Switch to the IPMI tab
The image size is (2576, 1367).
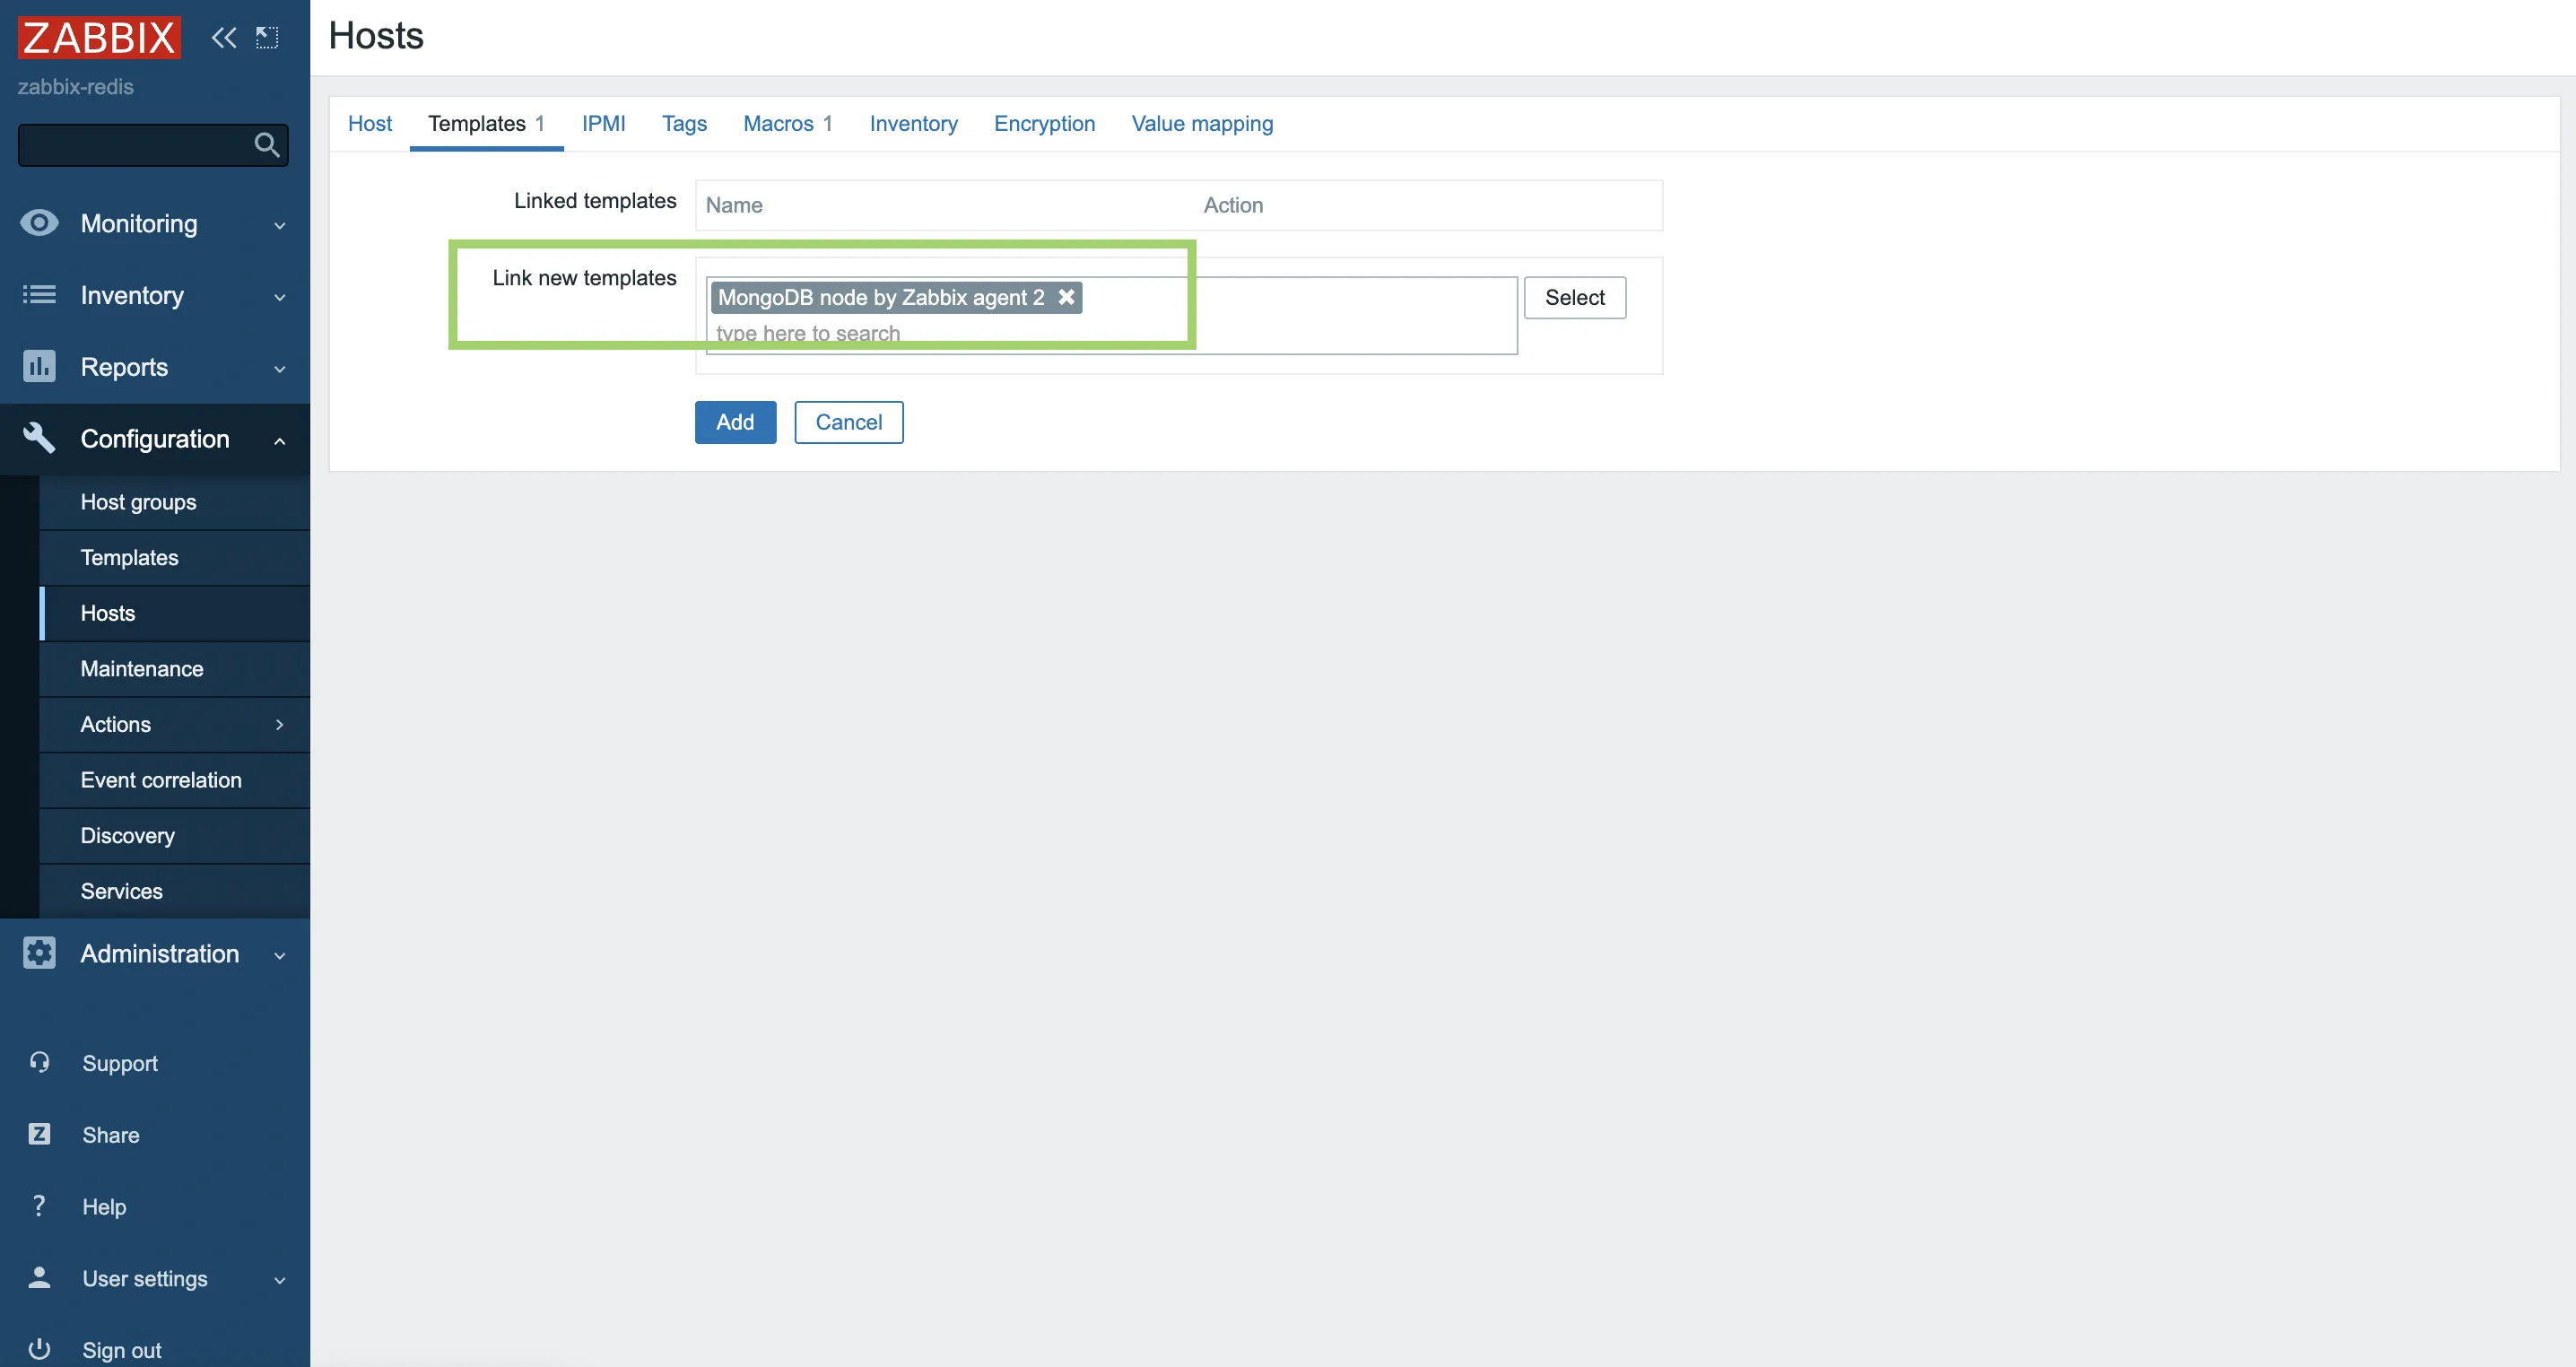[605, 121]
